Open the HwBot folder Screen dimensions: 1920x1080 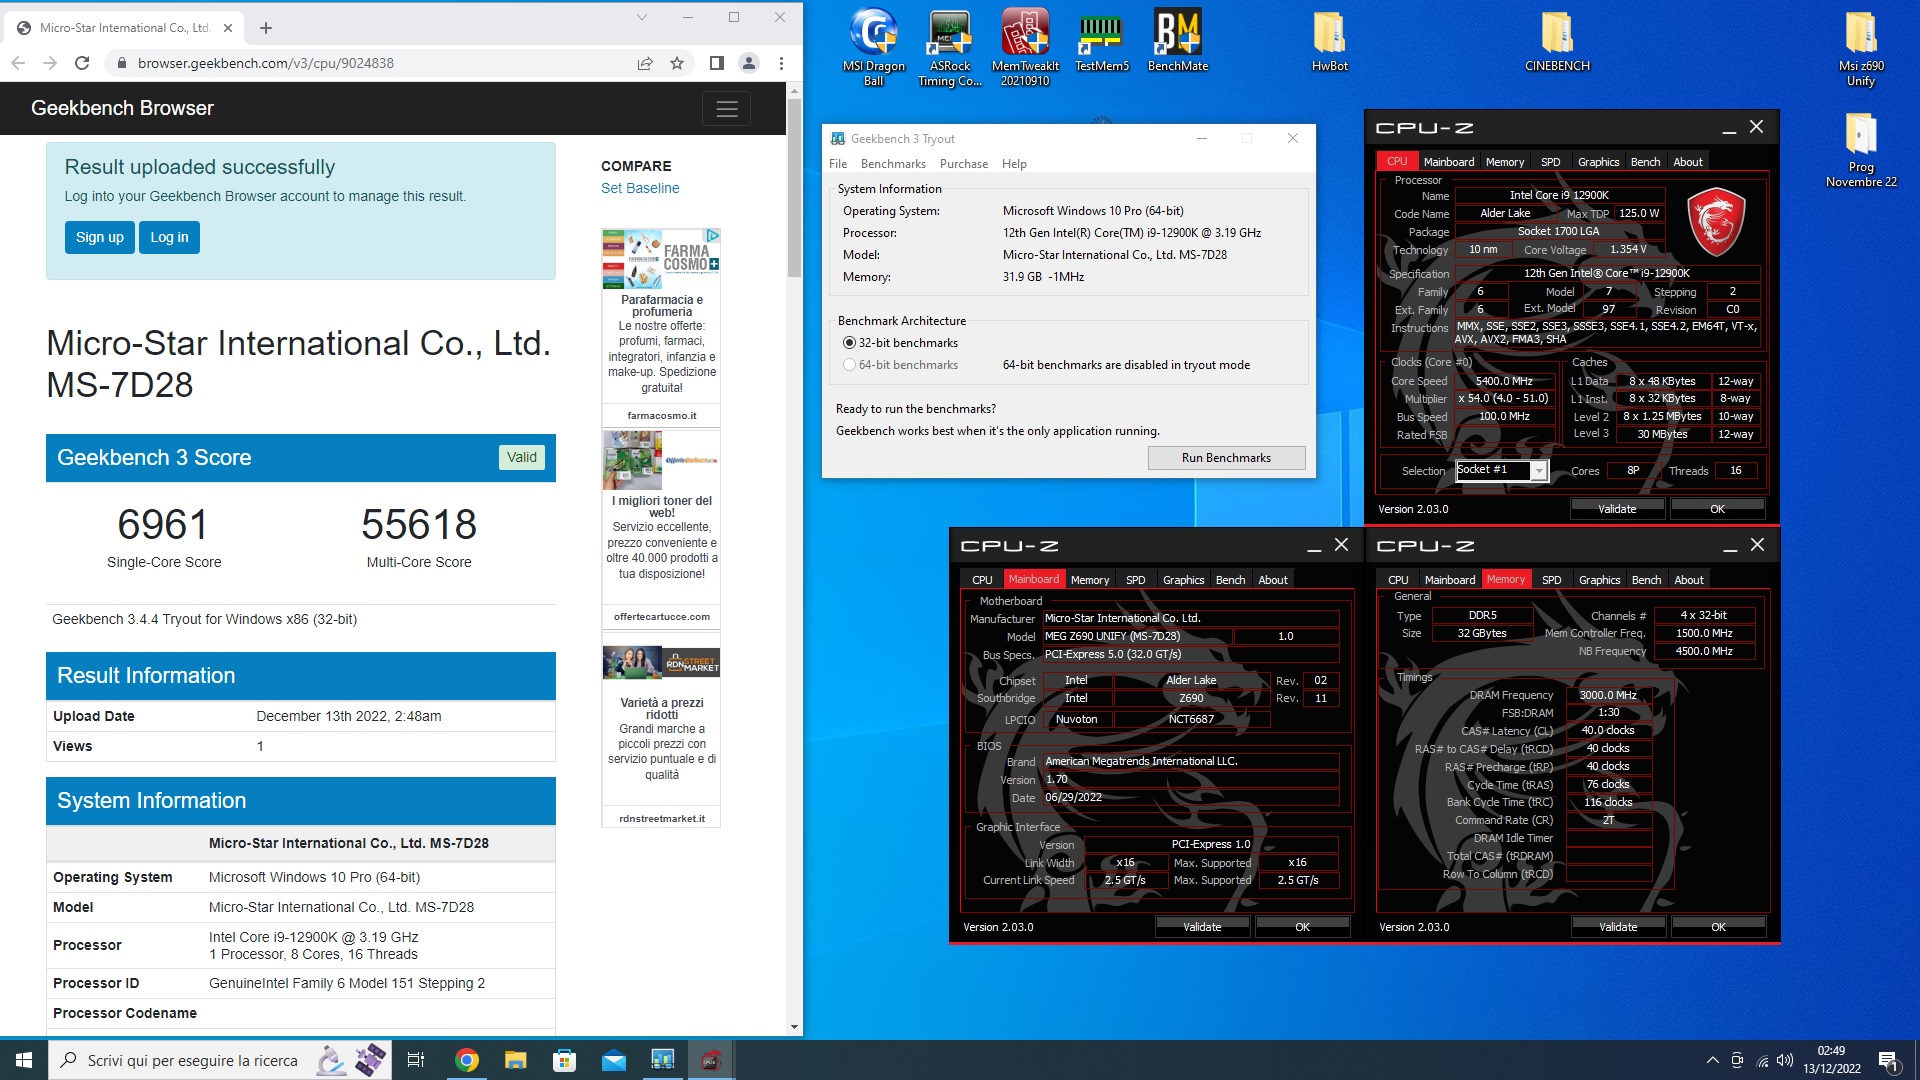[x=1329, y=40]
